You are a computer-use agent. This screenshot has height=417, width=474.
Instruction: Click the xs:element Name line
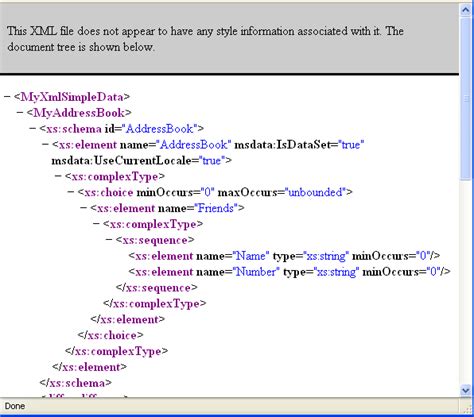(284, 256)
